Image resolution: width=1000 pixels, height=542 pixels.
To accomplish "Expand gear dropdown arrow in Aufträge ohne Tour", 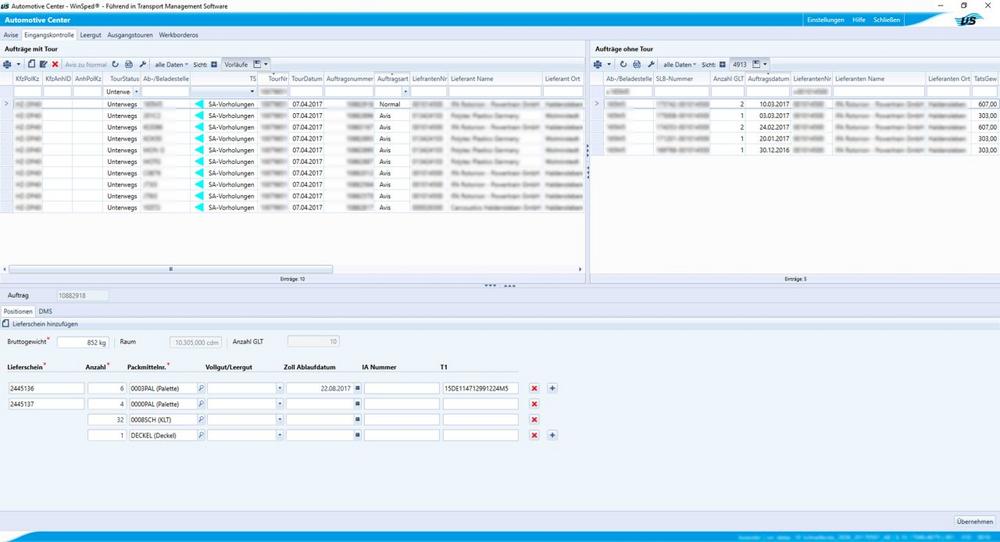I will point(608,64).
